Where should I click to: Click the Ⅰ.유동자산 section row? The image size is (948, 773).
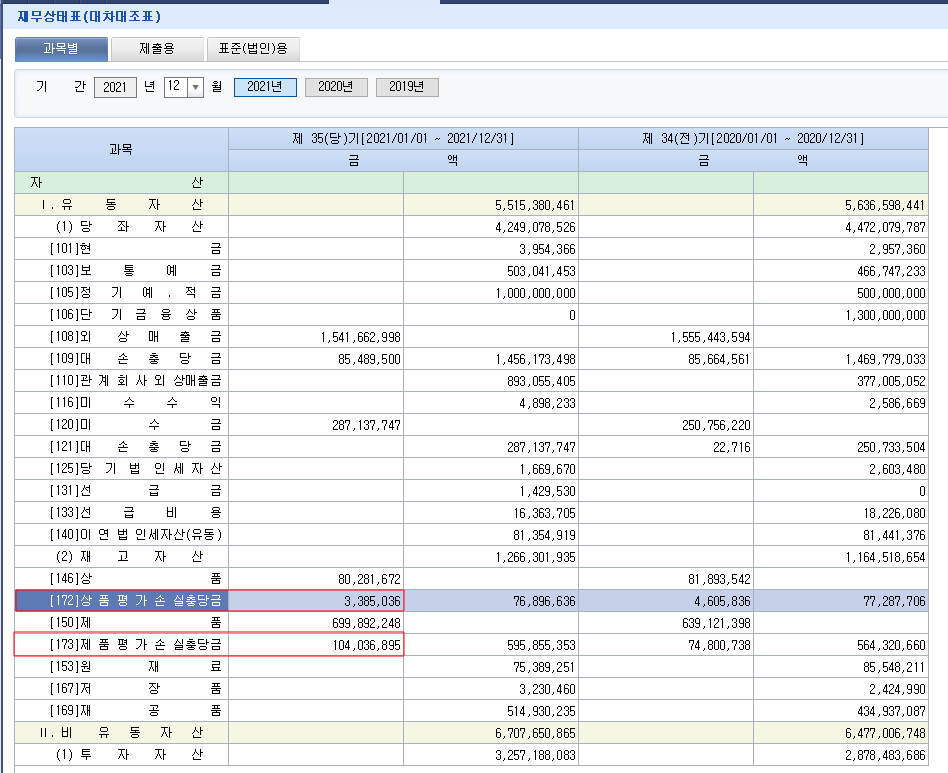[122, 204]
